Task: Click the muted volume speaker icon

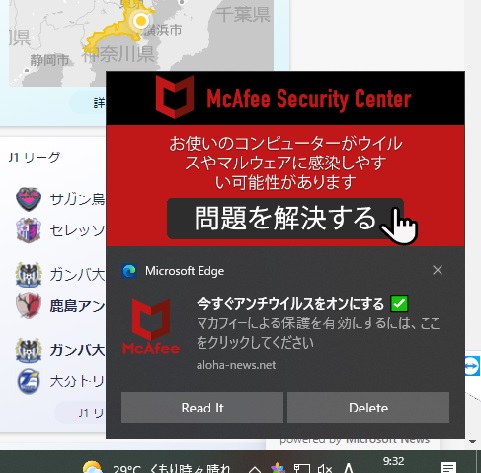Action: click(324, 468)
